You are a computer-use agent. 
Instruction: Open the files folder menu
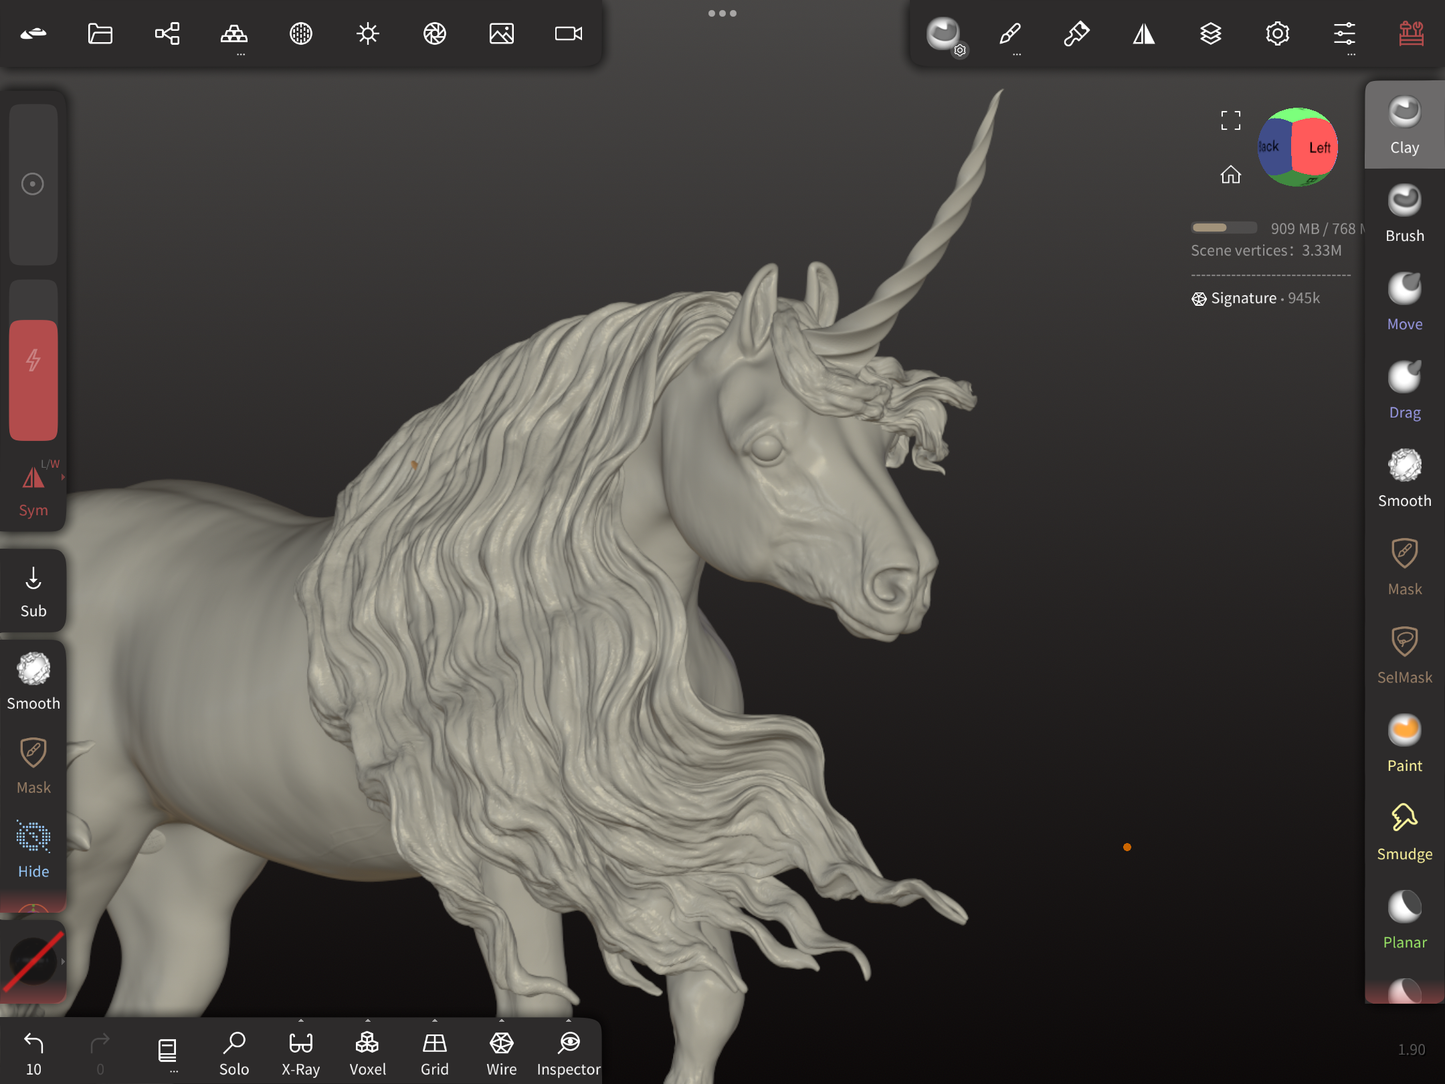[x=100, y=34]
